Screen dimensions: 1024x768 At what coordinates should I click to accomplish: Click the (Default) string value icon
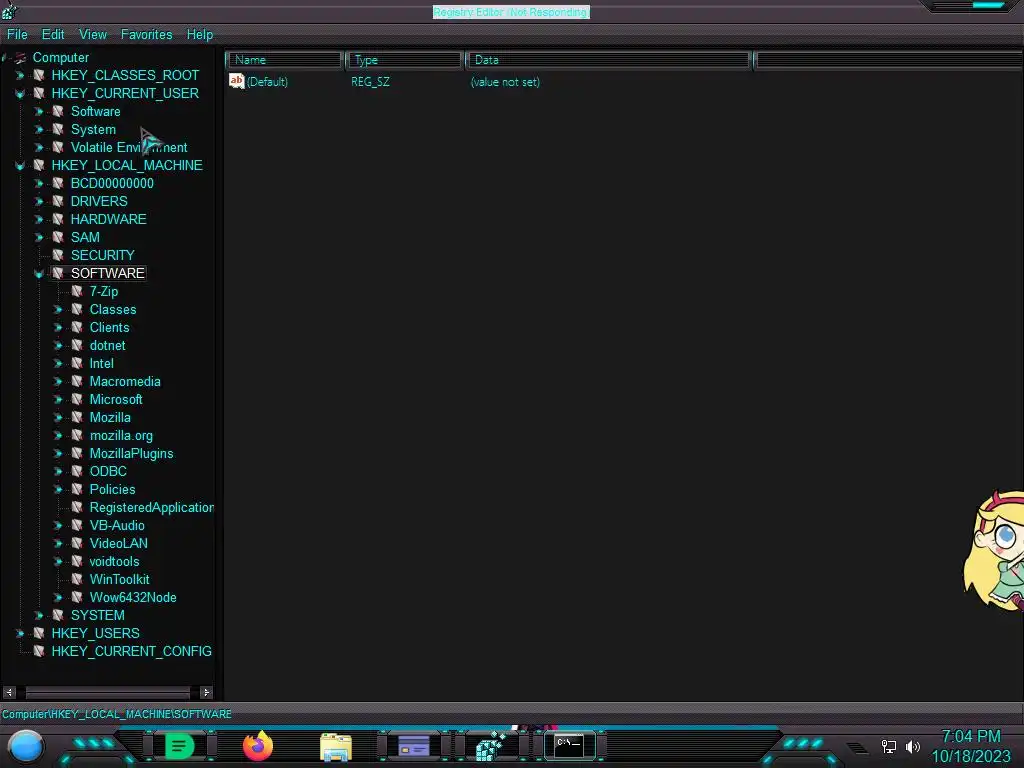pos(236,81)
